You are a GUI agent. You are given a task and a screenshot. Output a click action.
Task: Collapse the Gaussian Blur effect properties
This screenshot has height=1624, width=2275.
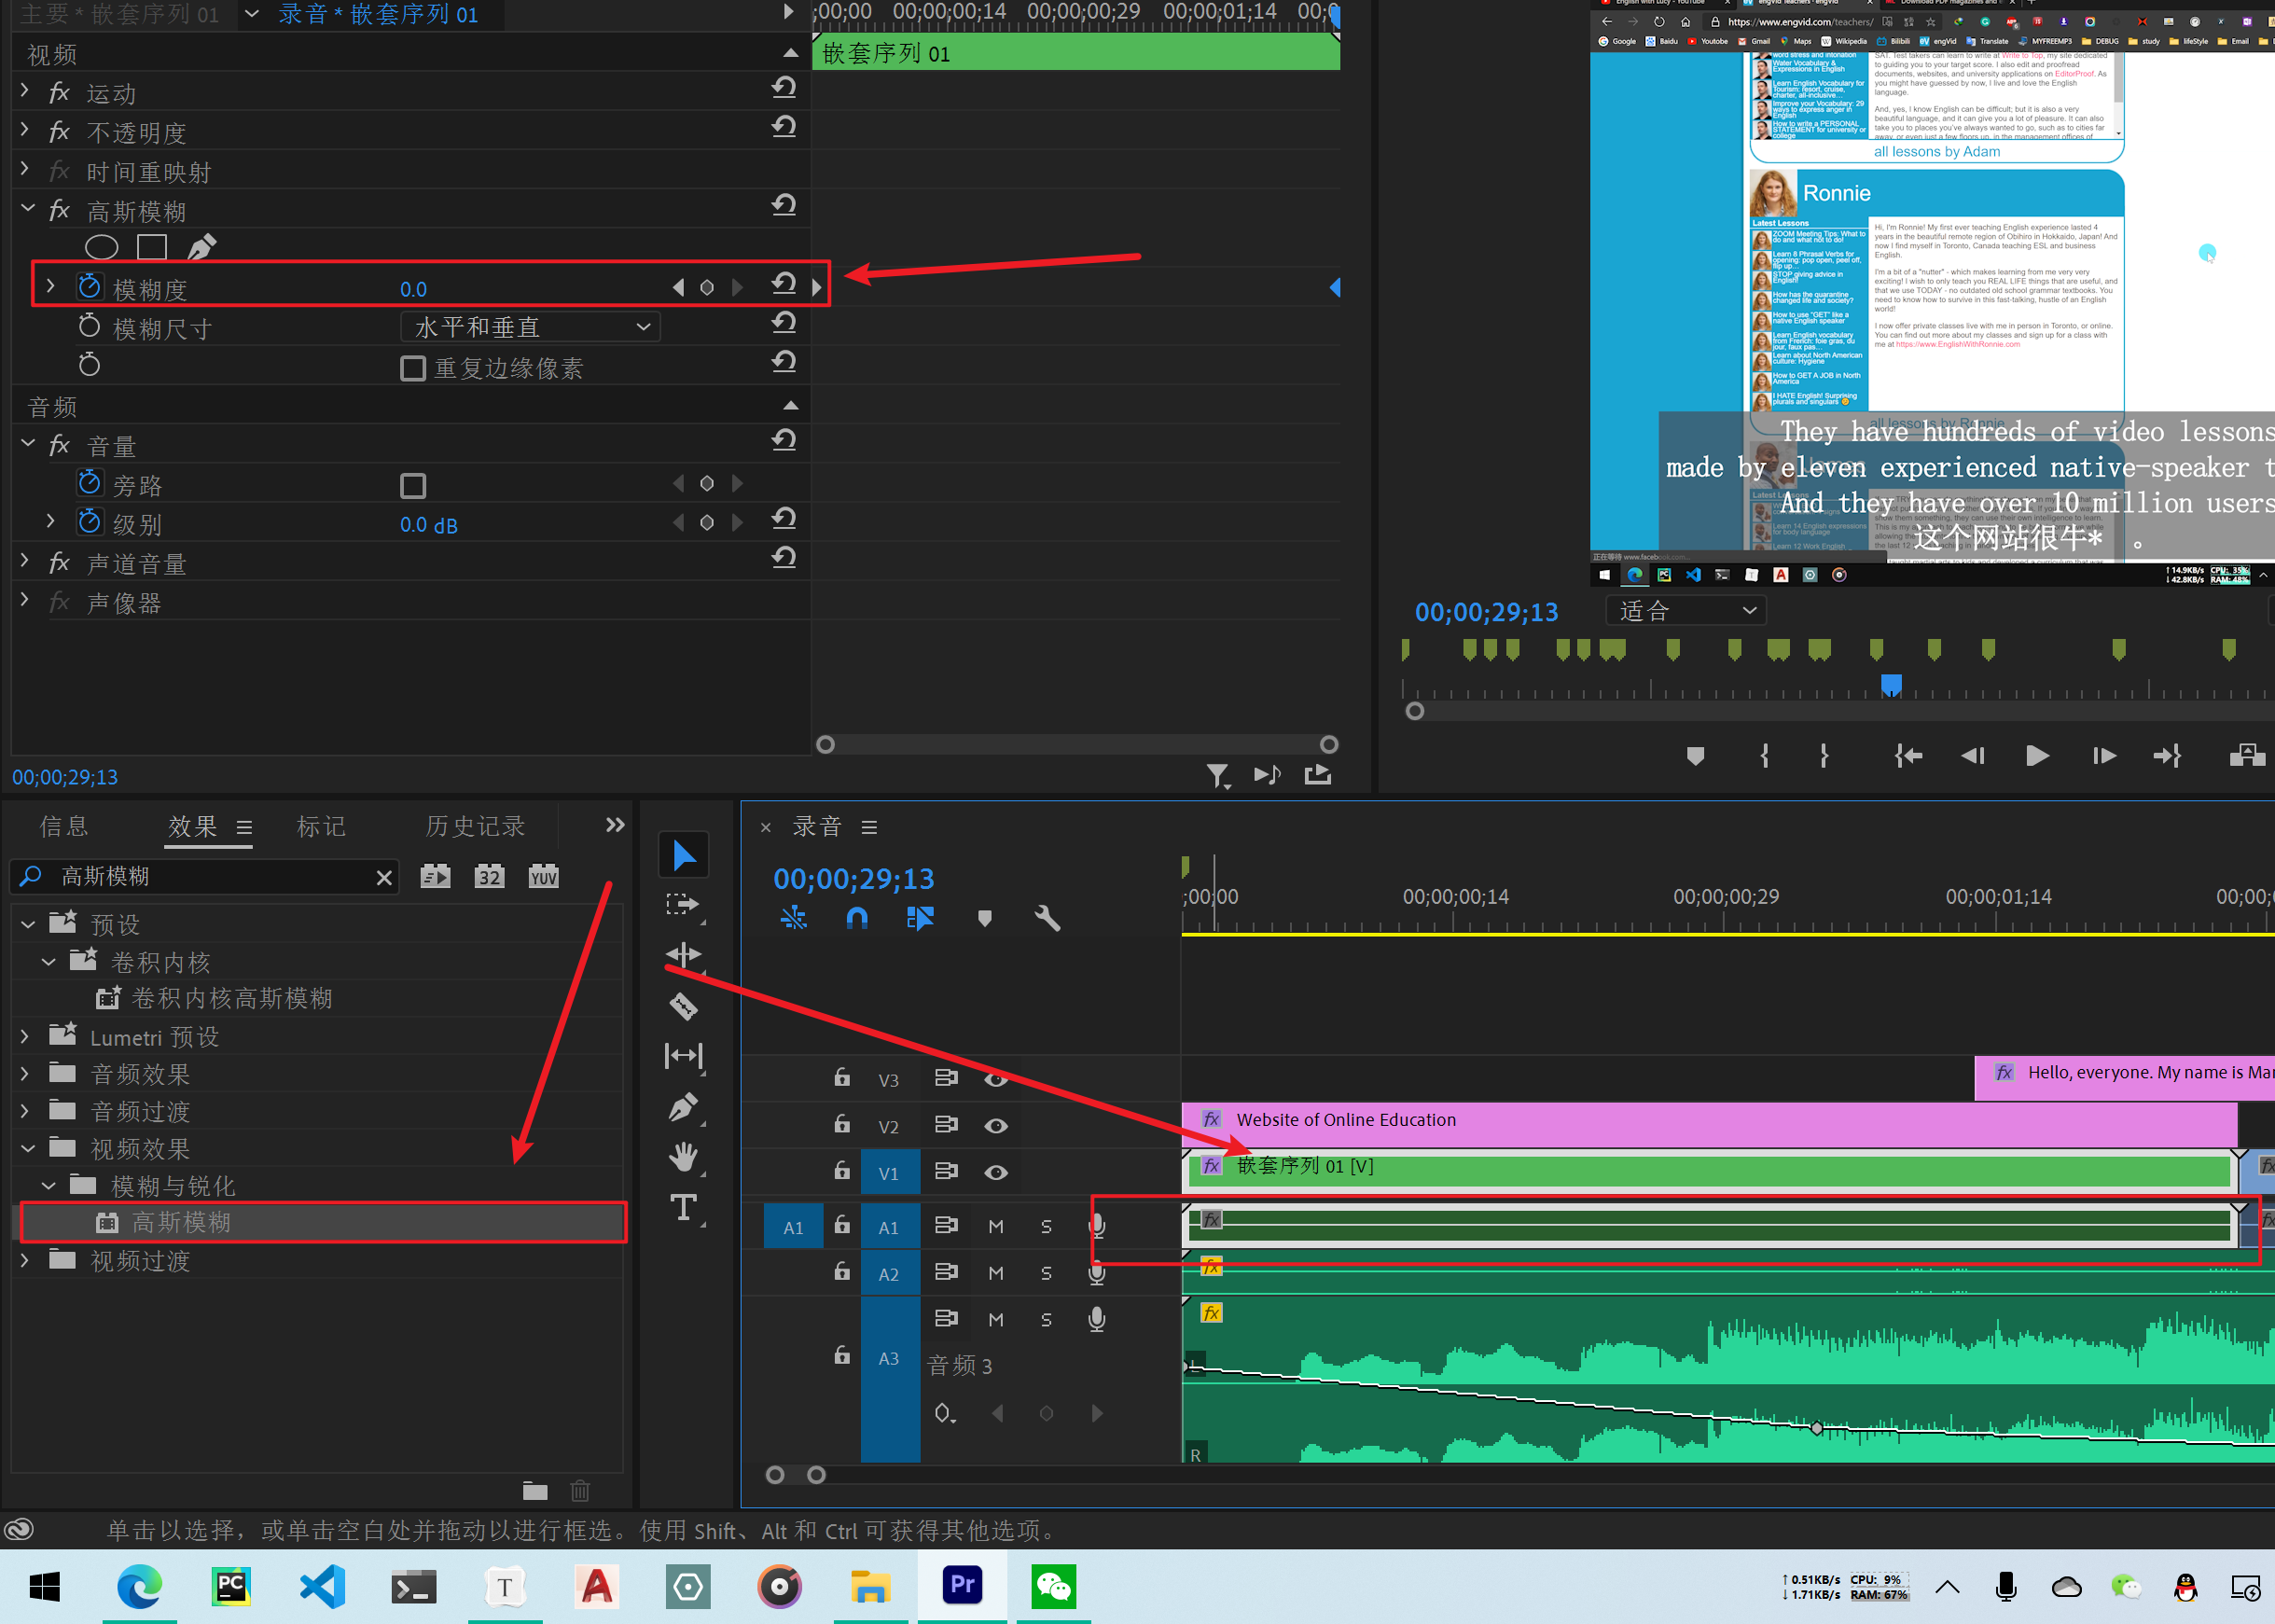click(28, 209)
